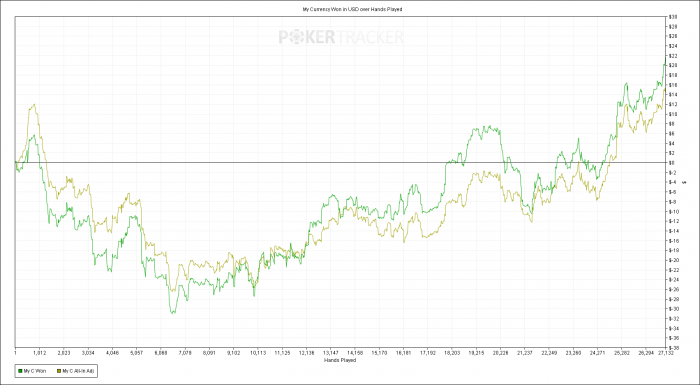This screenshot has height=385, width=700.
Task: Click the y-axis label $14
Action: tap(673, 95)
